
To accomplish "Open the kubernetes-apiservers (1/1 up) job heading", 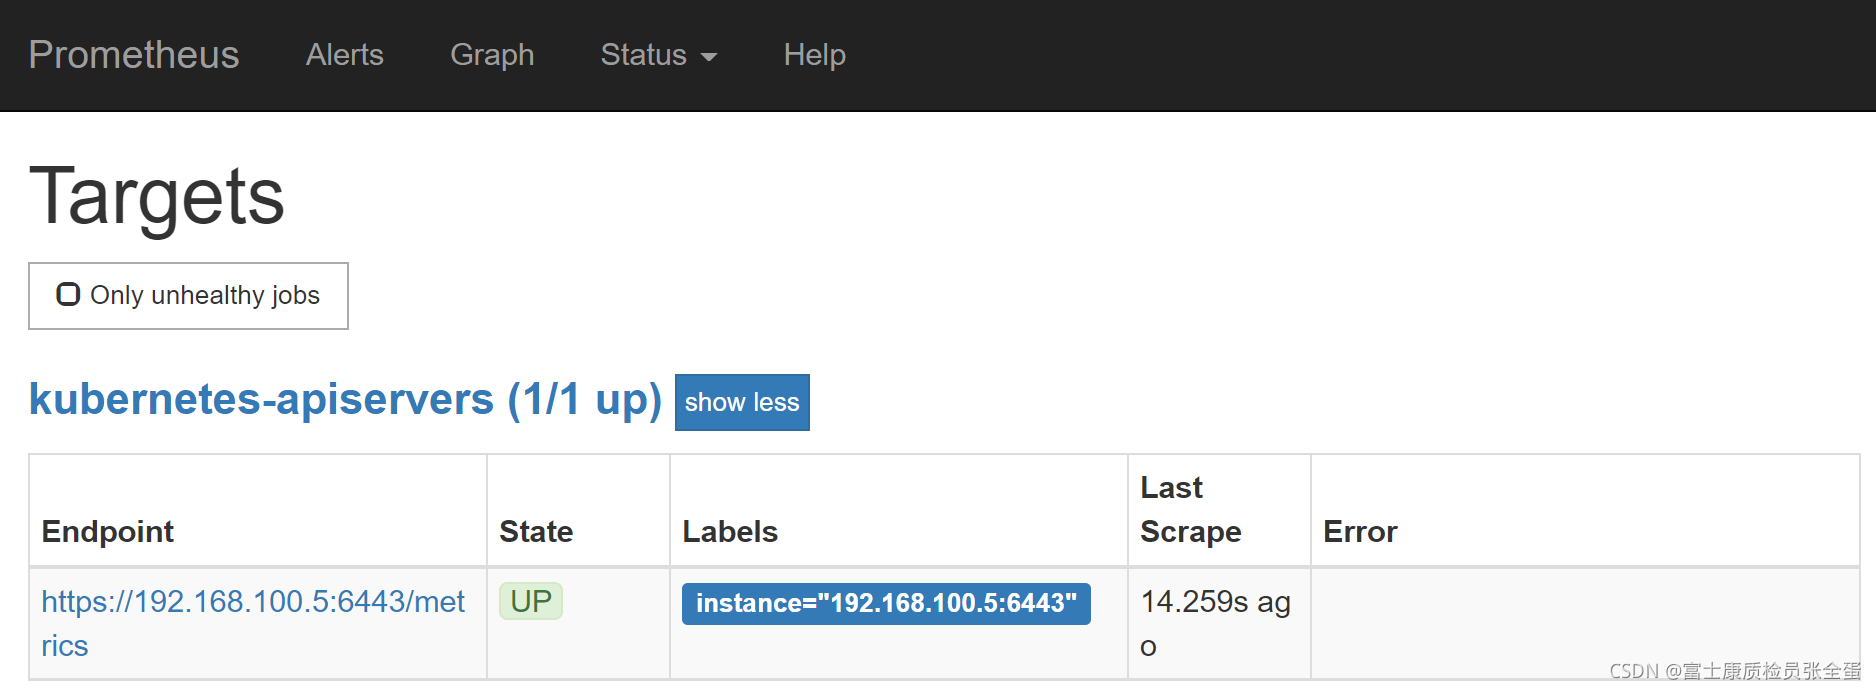I will click(345, 399).
